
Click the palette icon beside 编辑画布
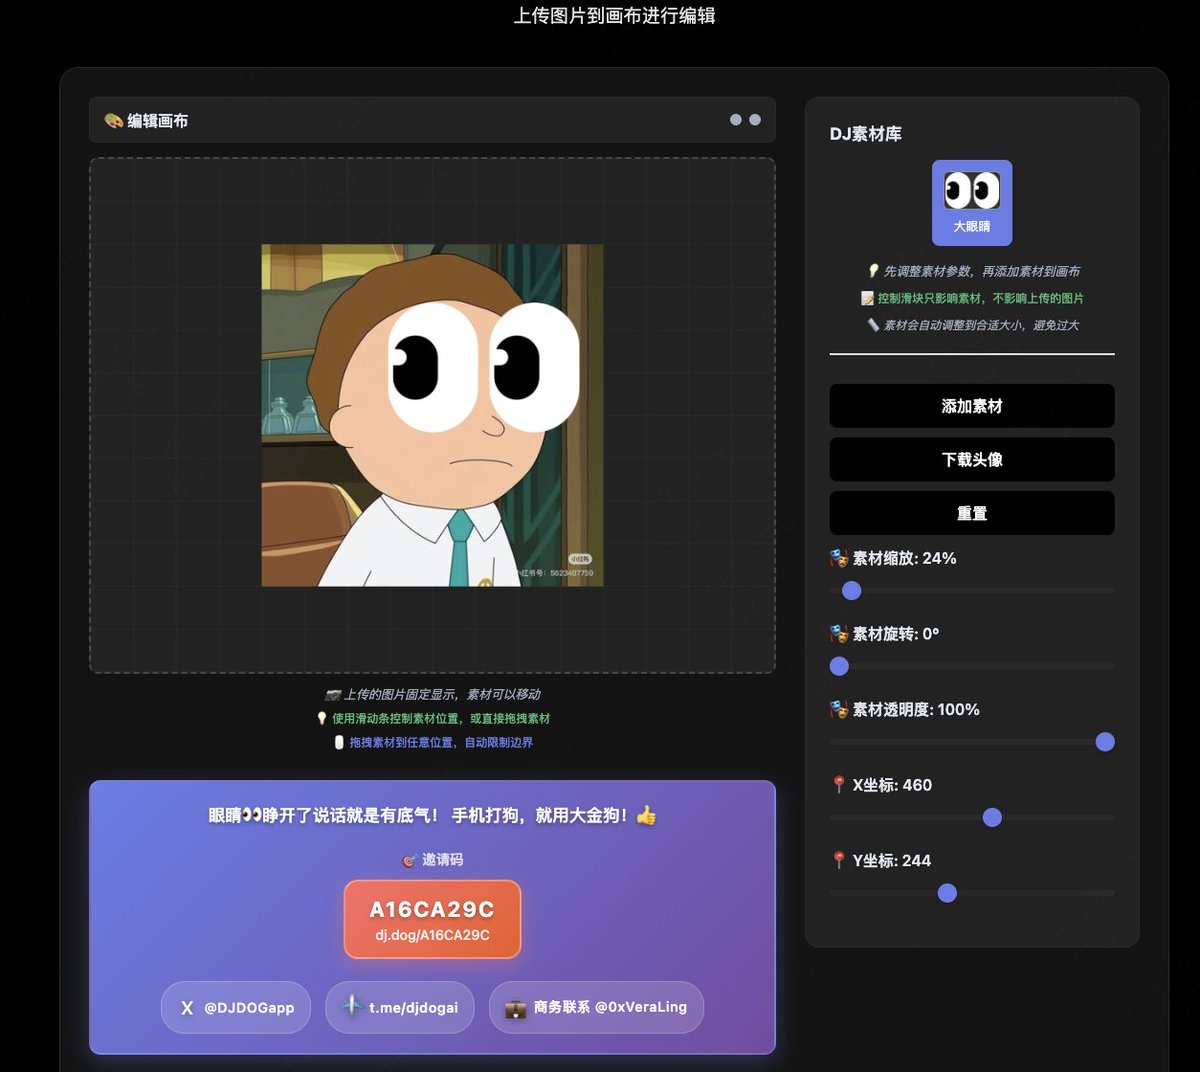pos(113,120)
